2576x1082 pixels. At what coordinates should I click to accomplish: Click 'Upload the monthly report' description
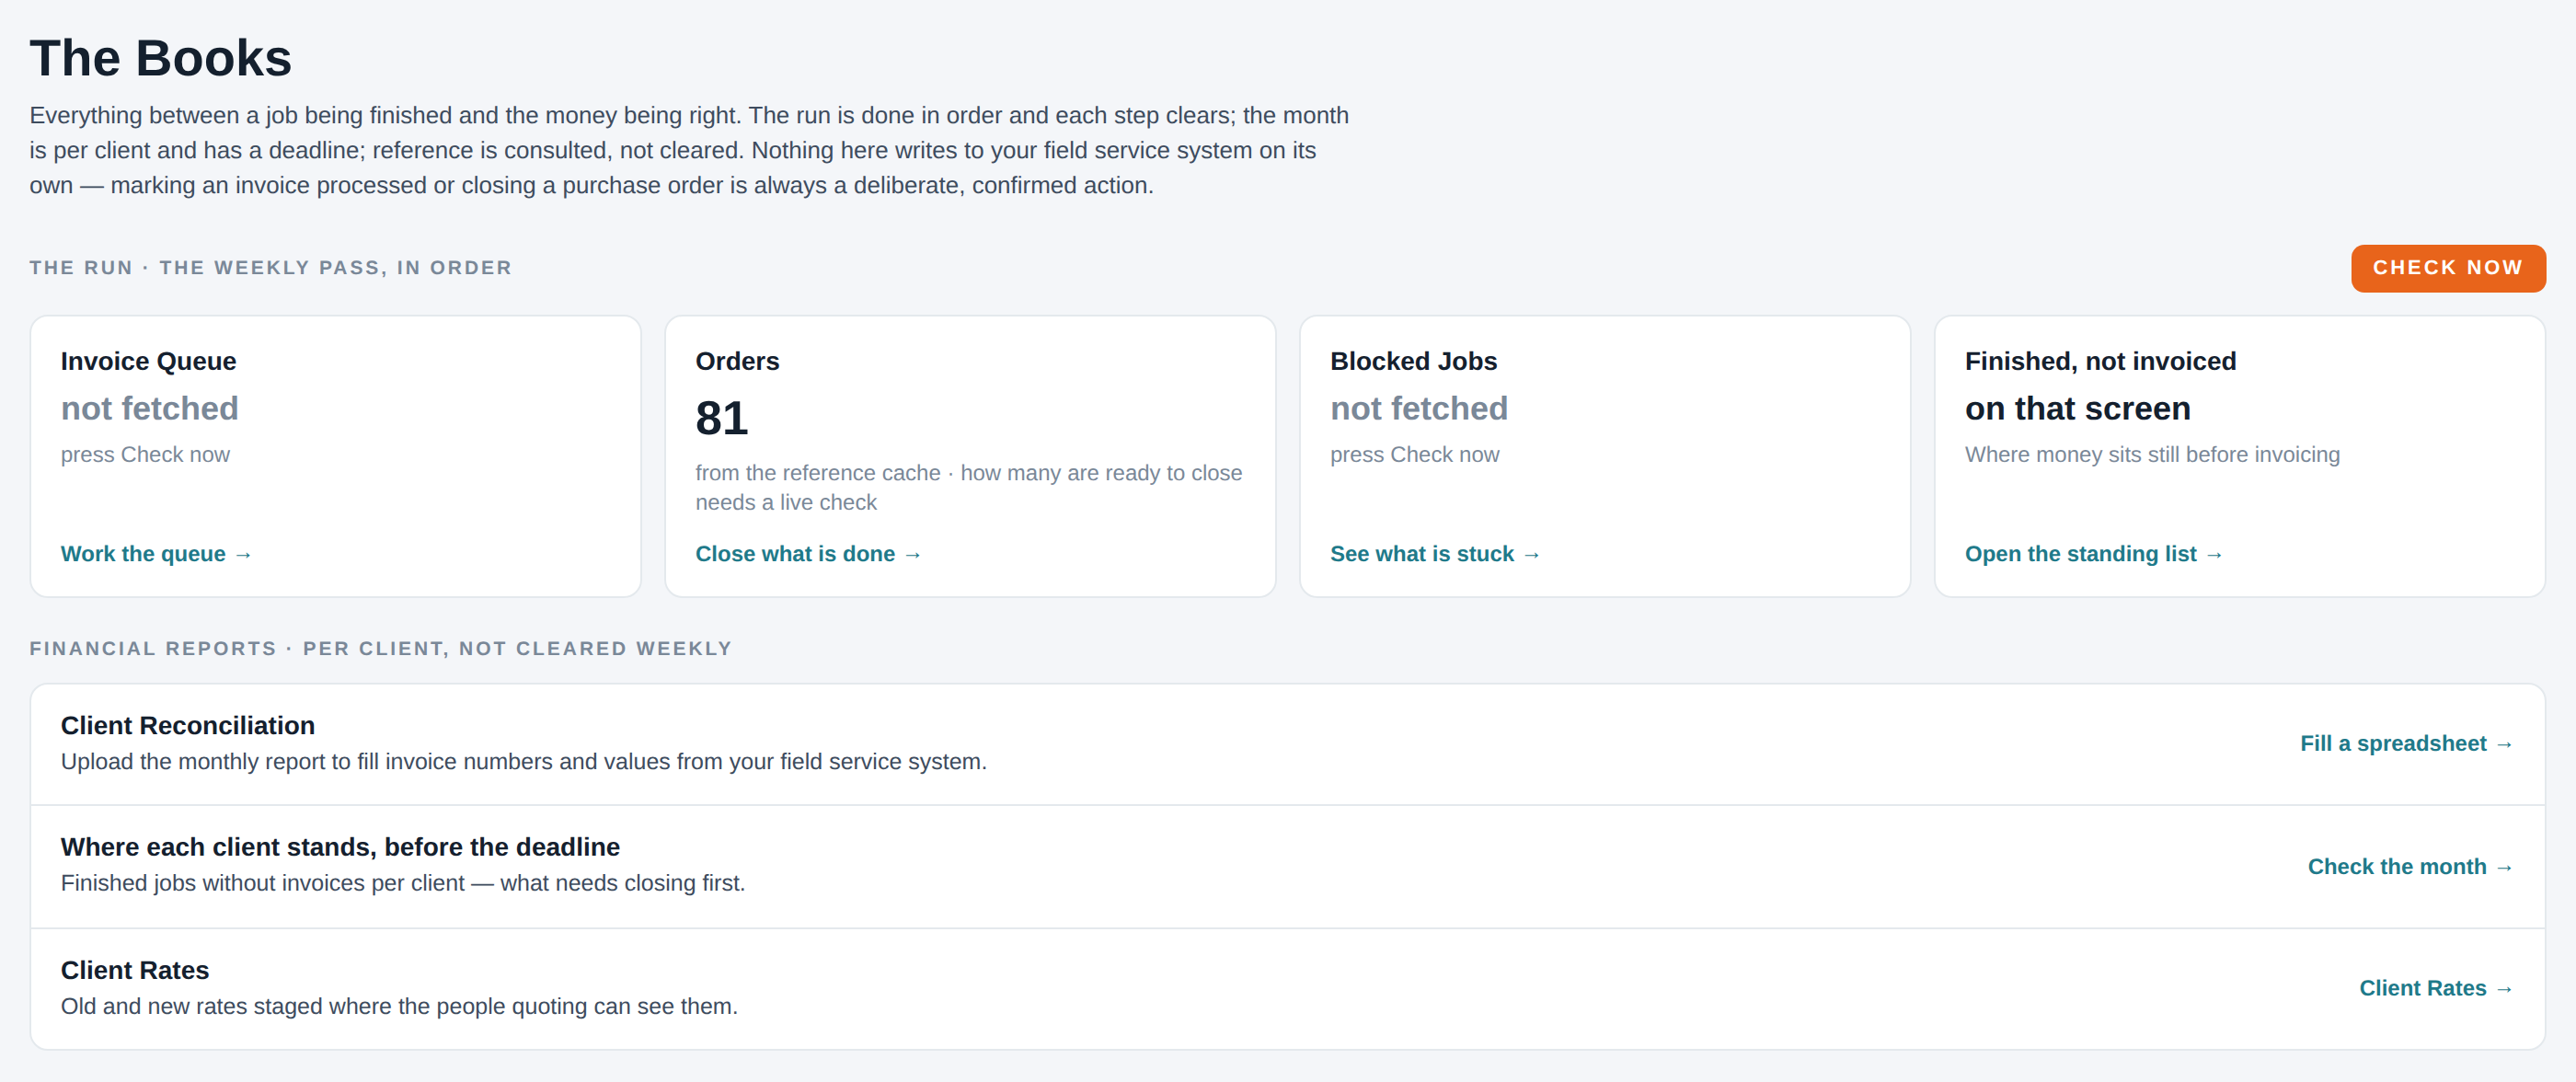(523, 761)
